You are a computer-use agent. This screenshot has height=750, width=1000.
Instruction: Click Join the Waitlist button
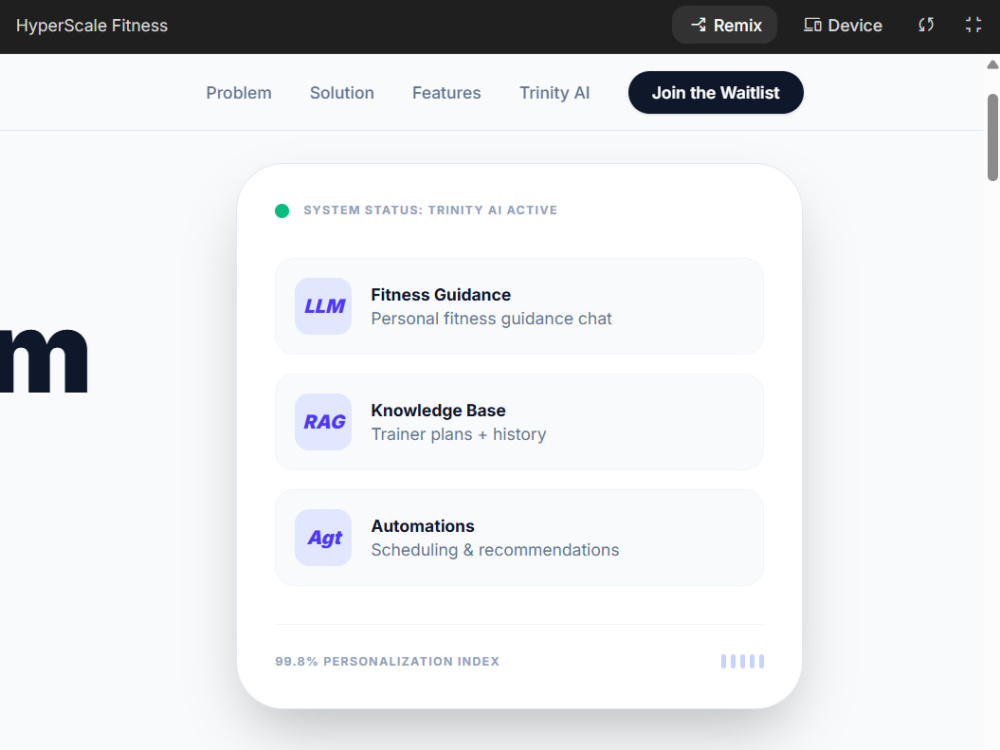716,93
